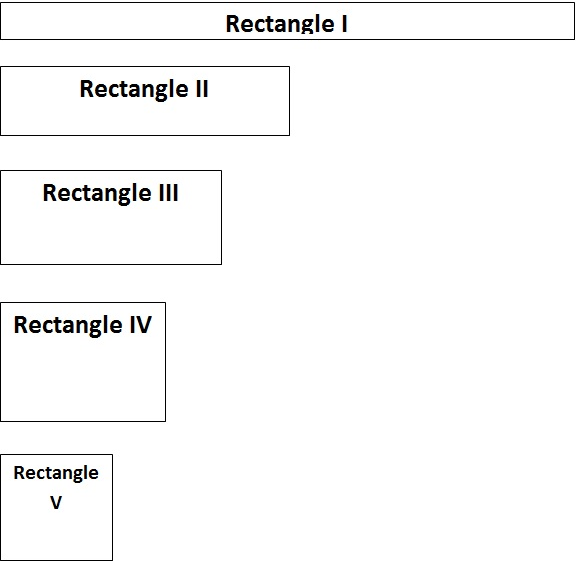Click empty area below Rectangle II label

click(x=145, y=119)
